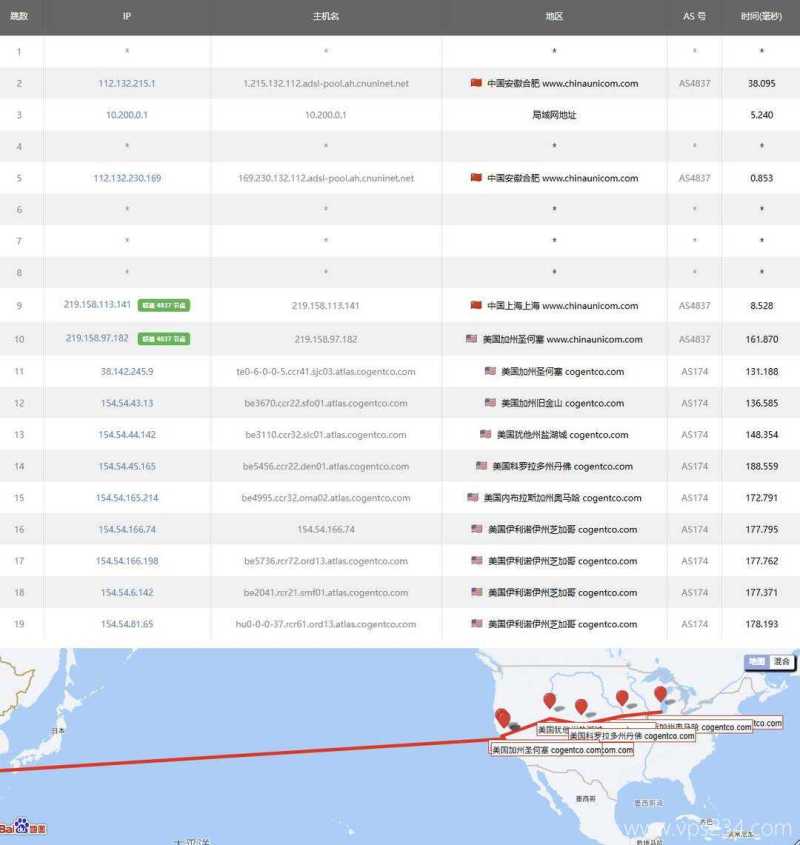
Task: Click the Omaha map pin marker
Action: 622,697
